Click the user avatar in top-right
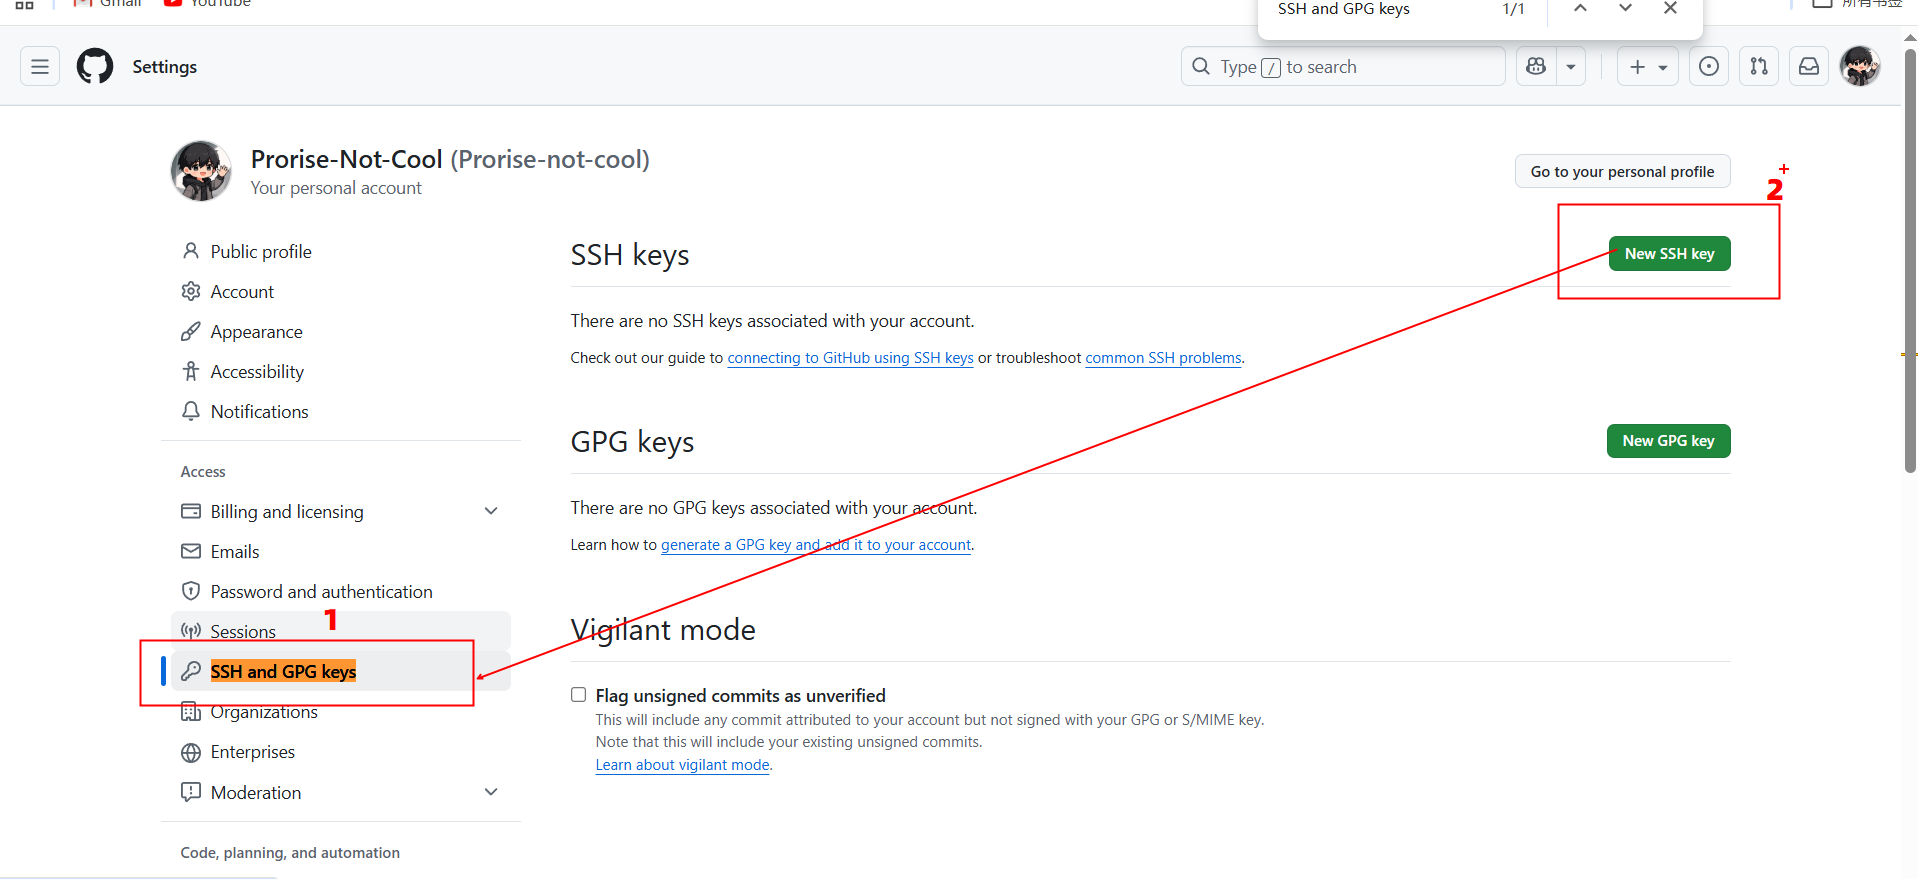 coord(1860,67)
